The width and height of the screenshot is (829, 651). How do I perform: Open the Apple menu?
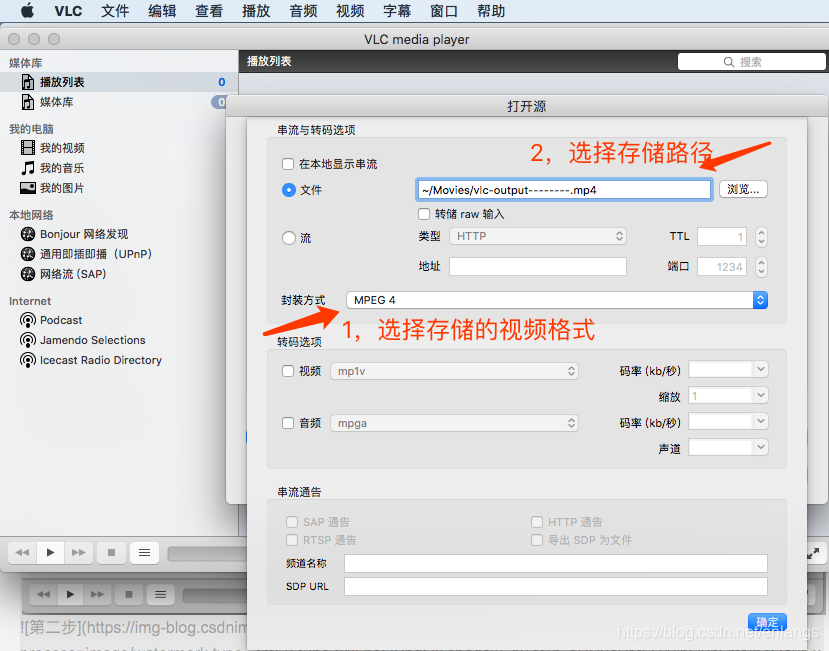tap(27, 10)
